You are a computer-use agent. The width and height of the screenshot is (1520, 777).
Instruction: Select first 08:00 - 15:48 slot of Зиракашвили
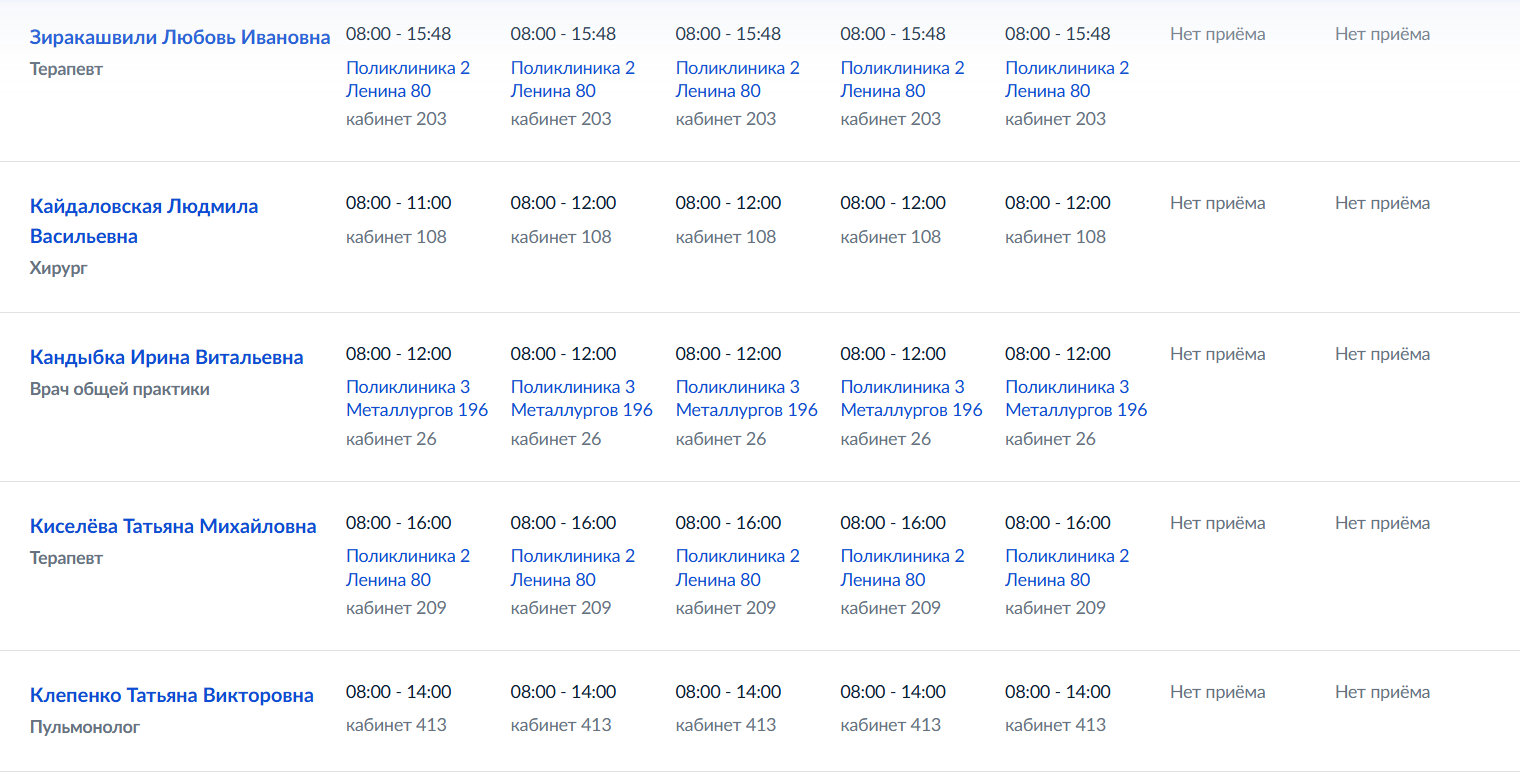(x=399, y=34)
